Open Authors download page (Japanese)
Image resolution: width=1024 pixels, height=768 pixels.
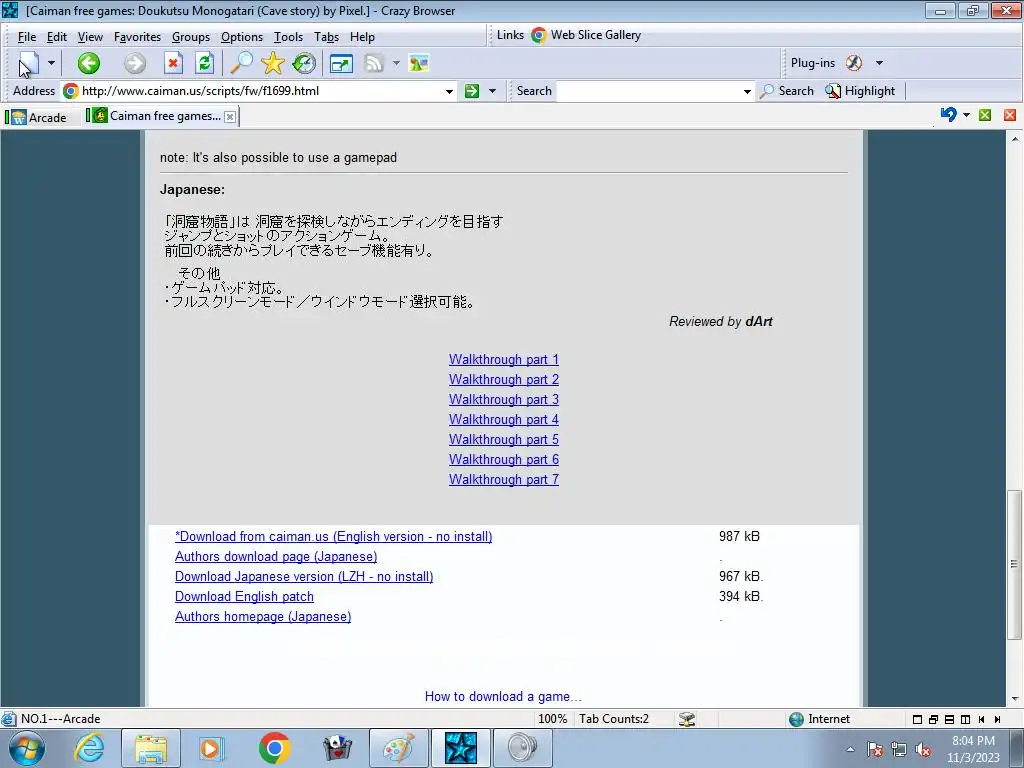click(276, 556)
